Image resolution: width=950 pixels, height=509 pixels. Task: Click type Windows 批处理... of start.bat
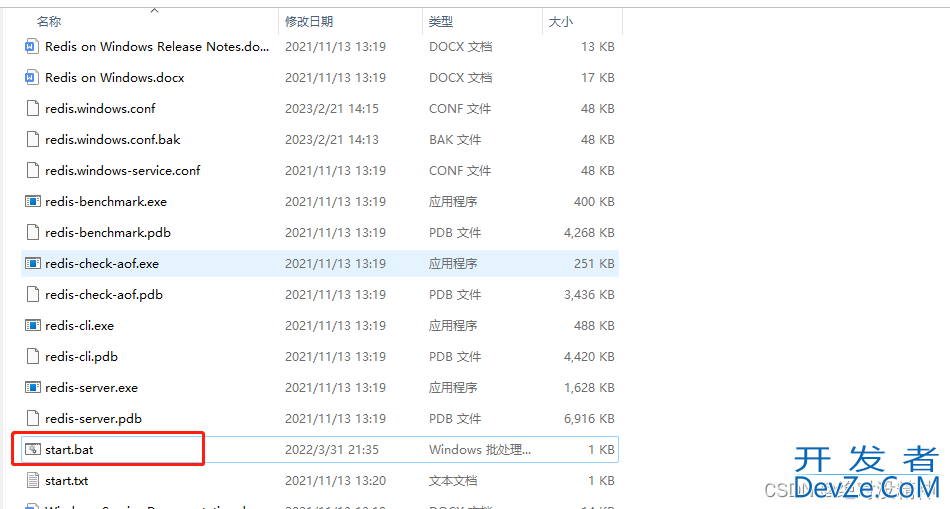click(x=480, y=449)
